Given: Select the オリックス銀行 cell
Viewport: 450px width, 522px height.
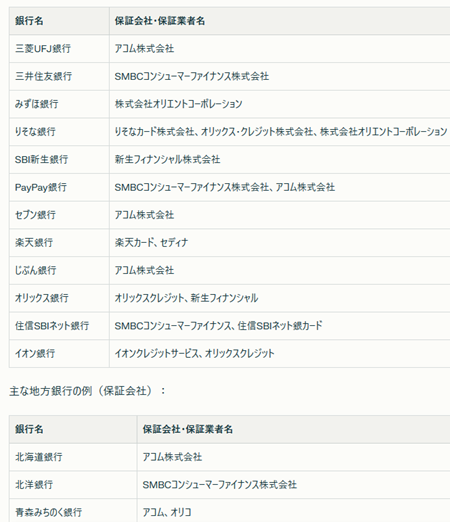Looking at the screenshot, I should [59, 298].
